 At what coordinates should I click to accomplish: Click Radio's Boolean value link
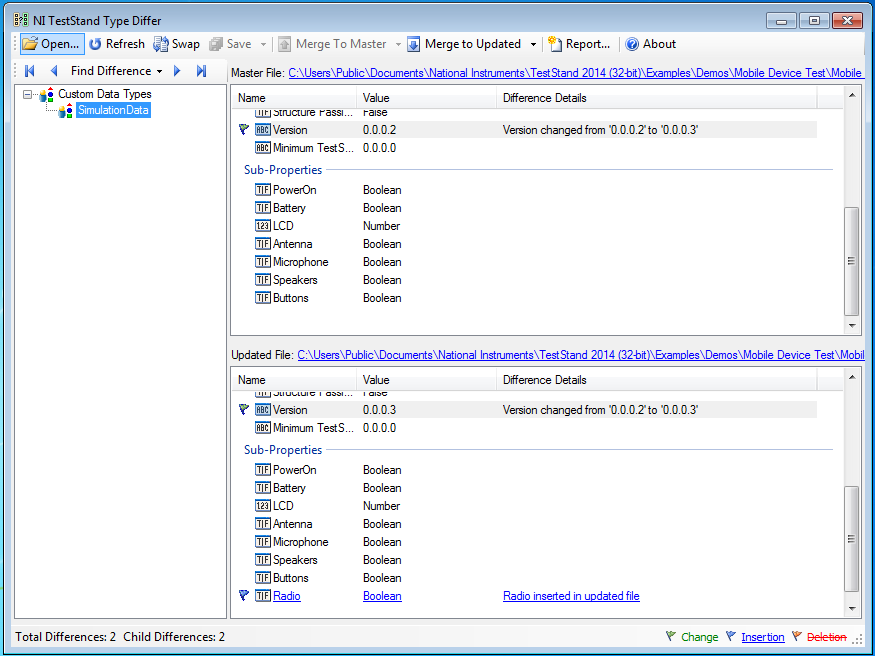point(382,596)
